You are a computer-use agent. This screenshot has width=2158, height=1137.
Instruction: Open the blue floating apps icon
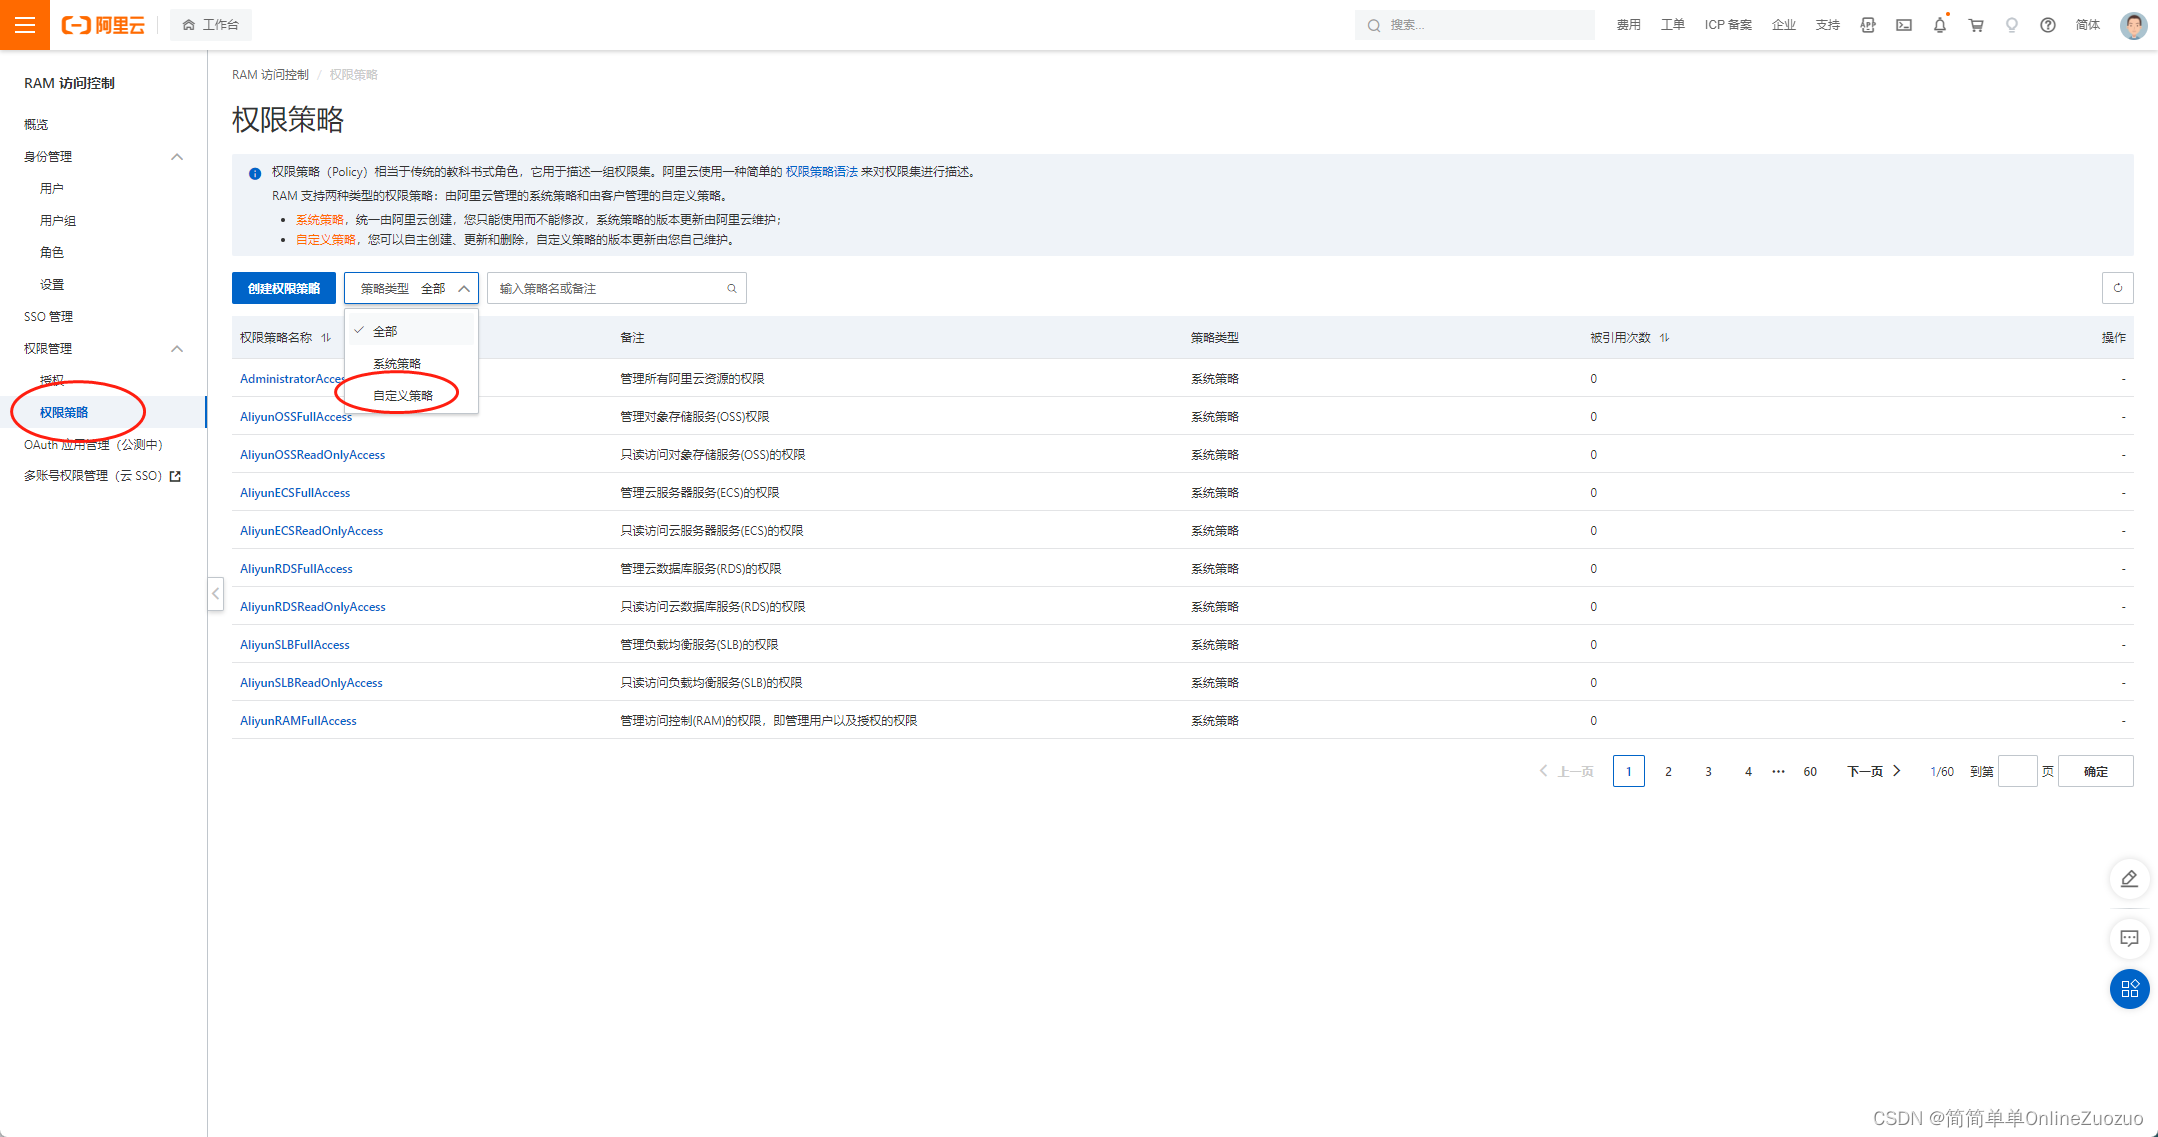[x=2130, y=989]
